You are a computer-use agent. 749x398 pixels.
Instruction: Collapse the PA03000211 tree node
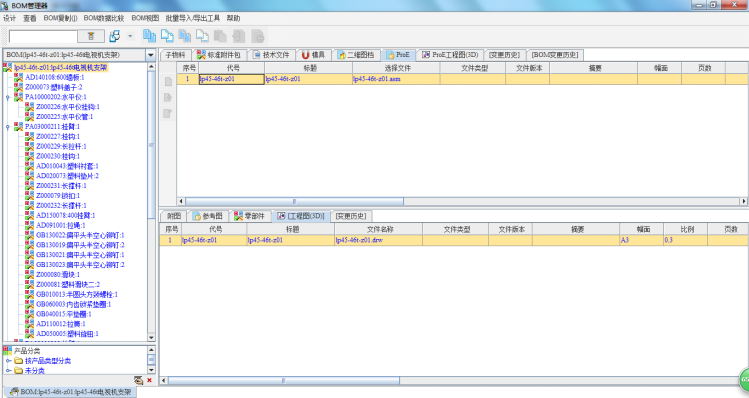coord(8,127)
